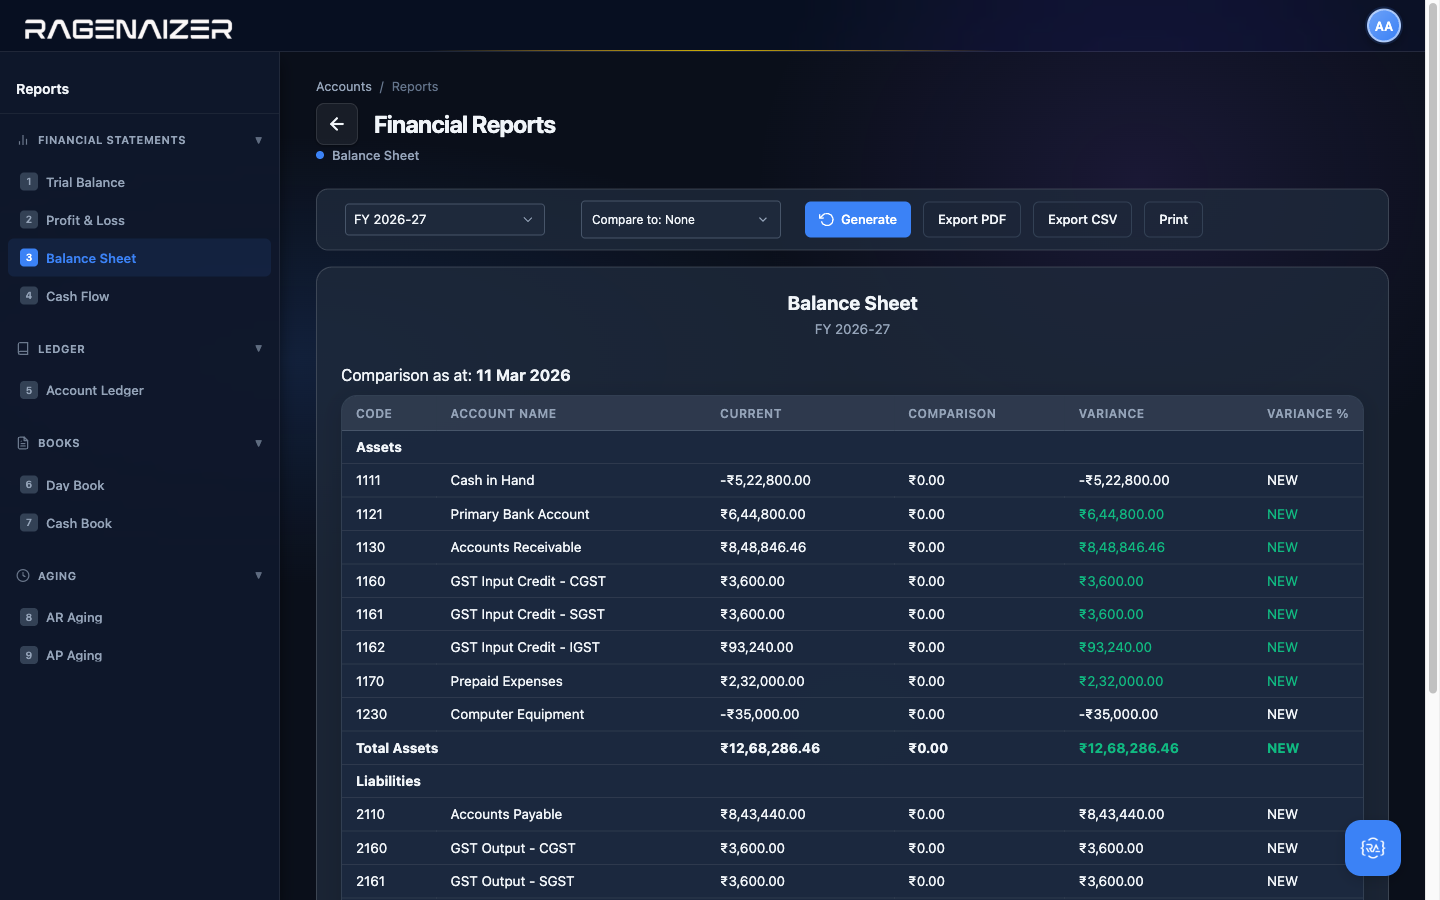Viewport: 1440px width, 900px height.
Task: Select Balance Sheet in sidebar
Action: 139,258
